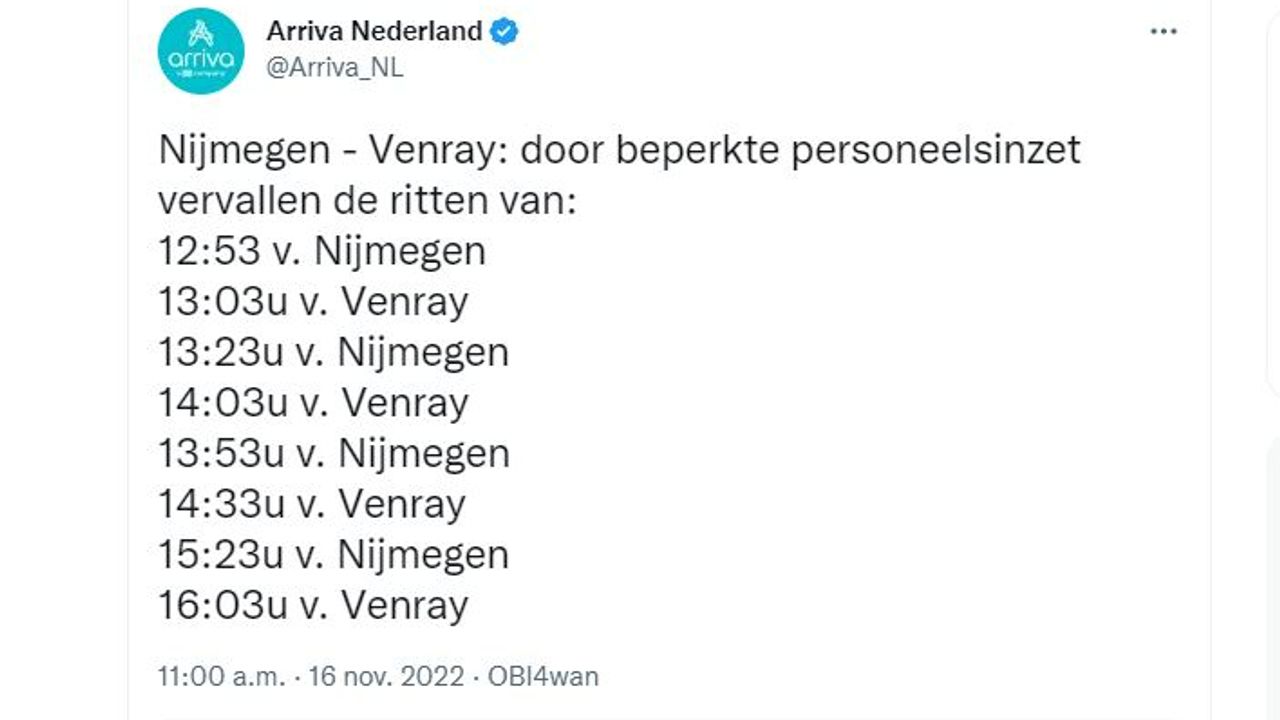Select the 13:03u v. Venray line
Screen dimensions: 1280x720
(312, 301)
